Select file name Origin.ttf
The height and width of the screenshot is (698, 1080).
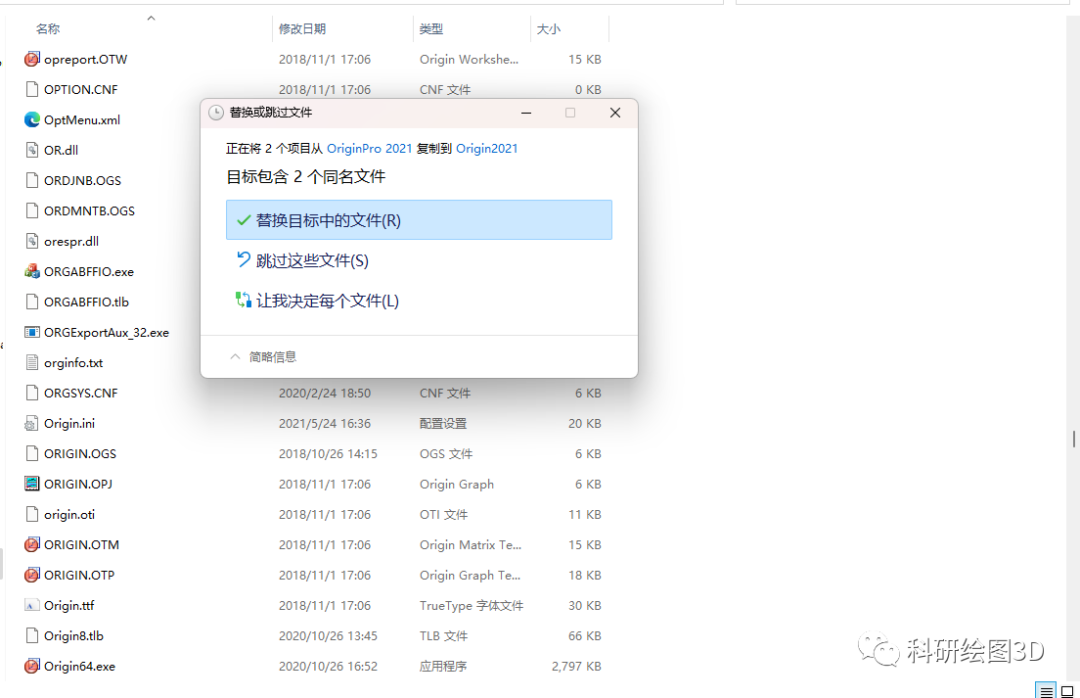click(x=69, y=605)
